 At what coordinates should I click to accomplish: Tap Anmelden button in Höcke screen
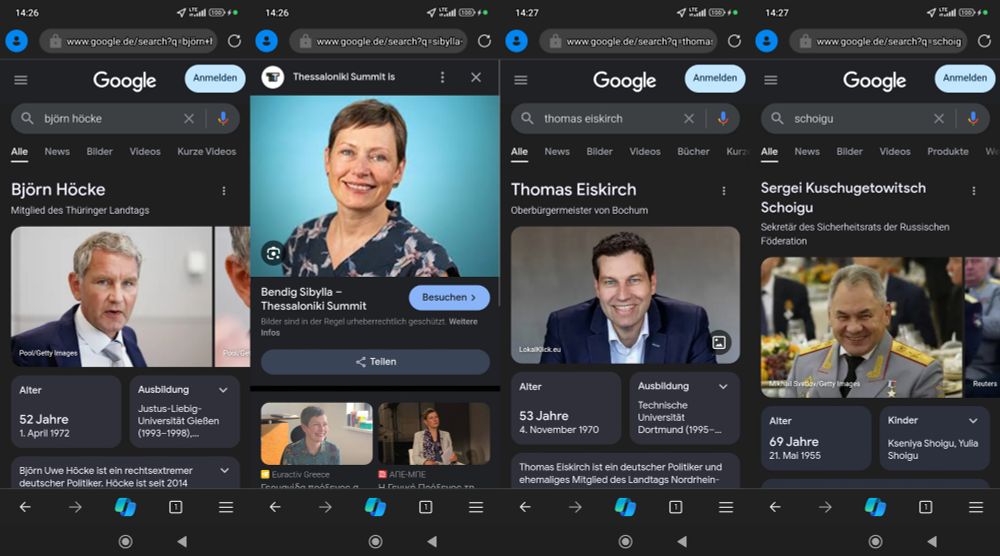(x=215, y=78)
